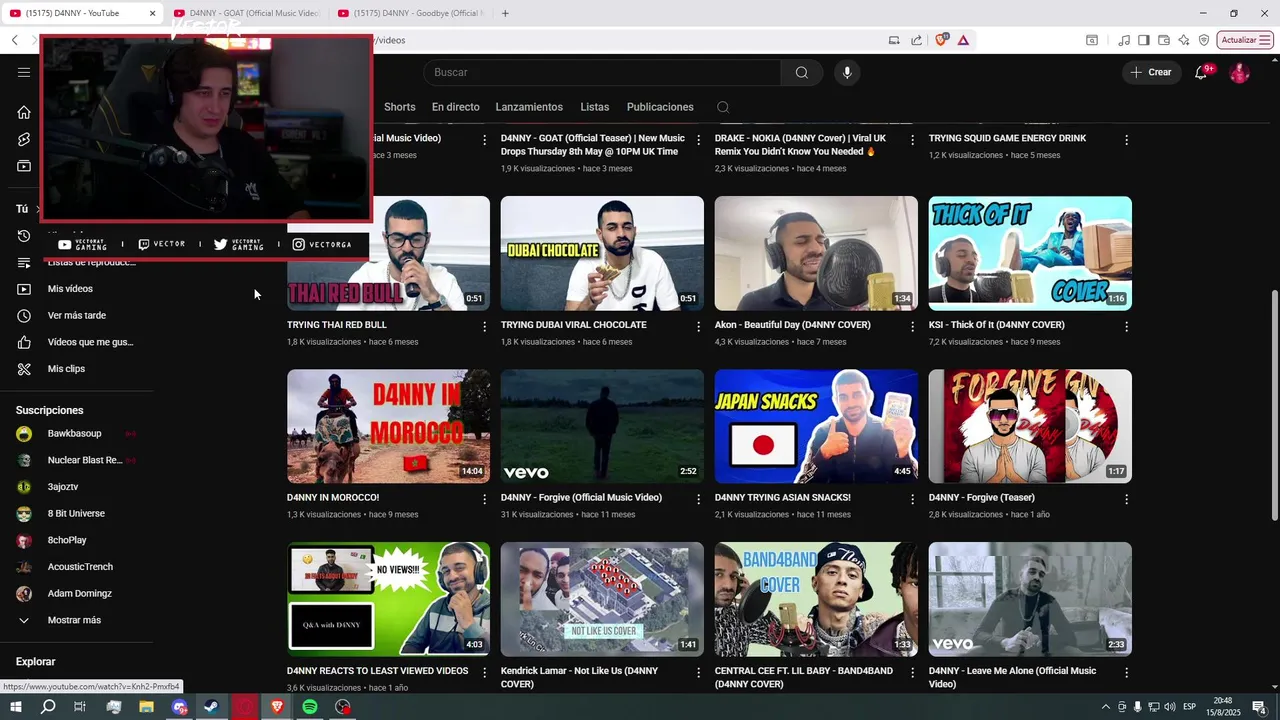The width and height of the screenshot is (1280, 720).
Task: Switch to the Listas channel tab
Action: point(594,107)
